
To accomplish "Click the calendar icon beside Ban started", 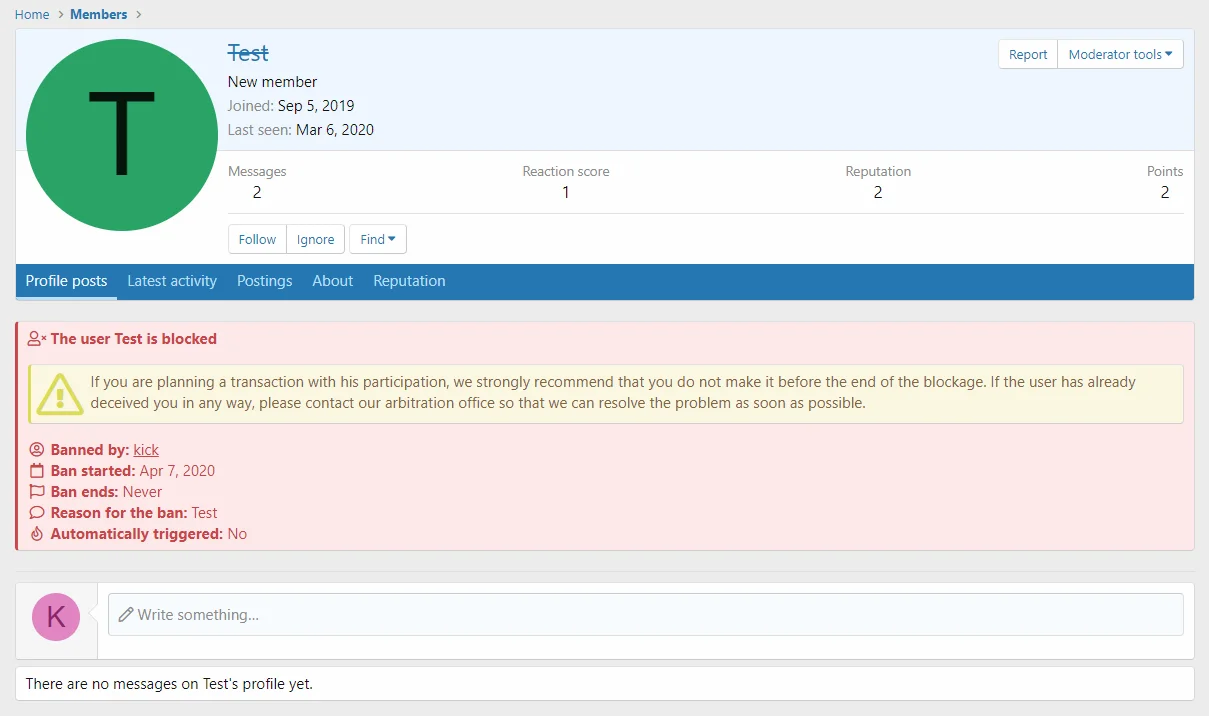I will tap(37, 471).
